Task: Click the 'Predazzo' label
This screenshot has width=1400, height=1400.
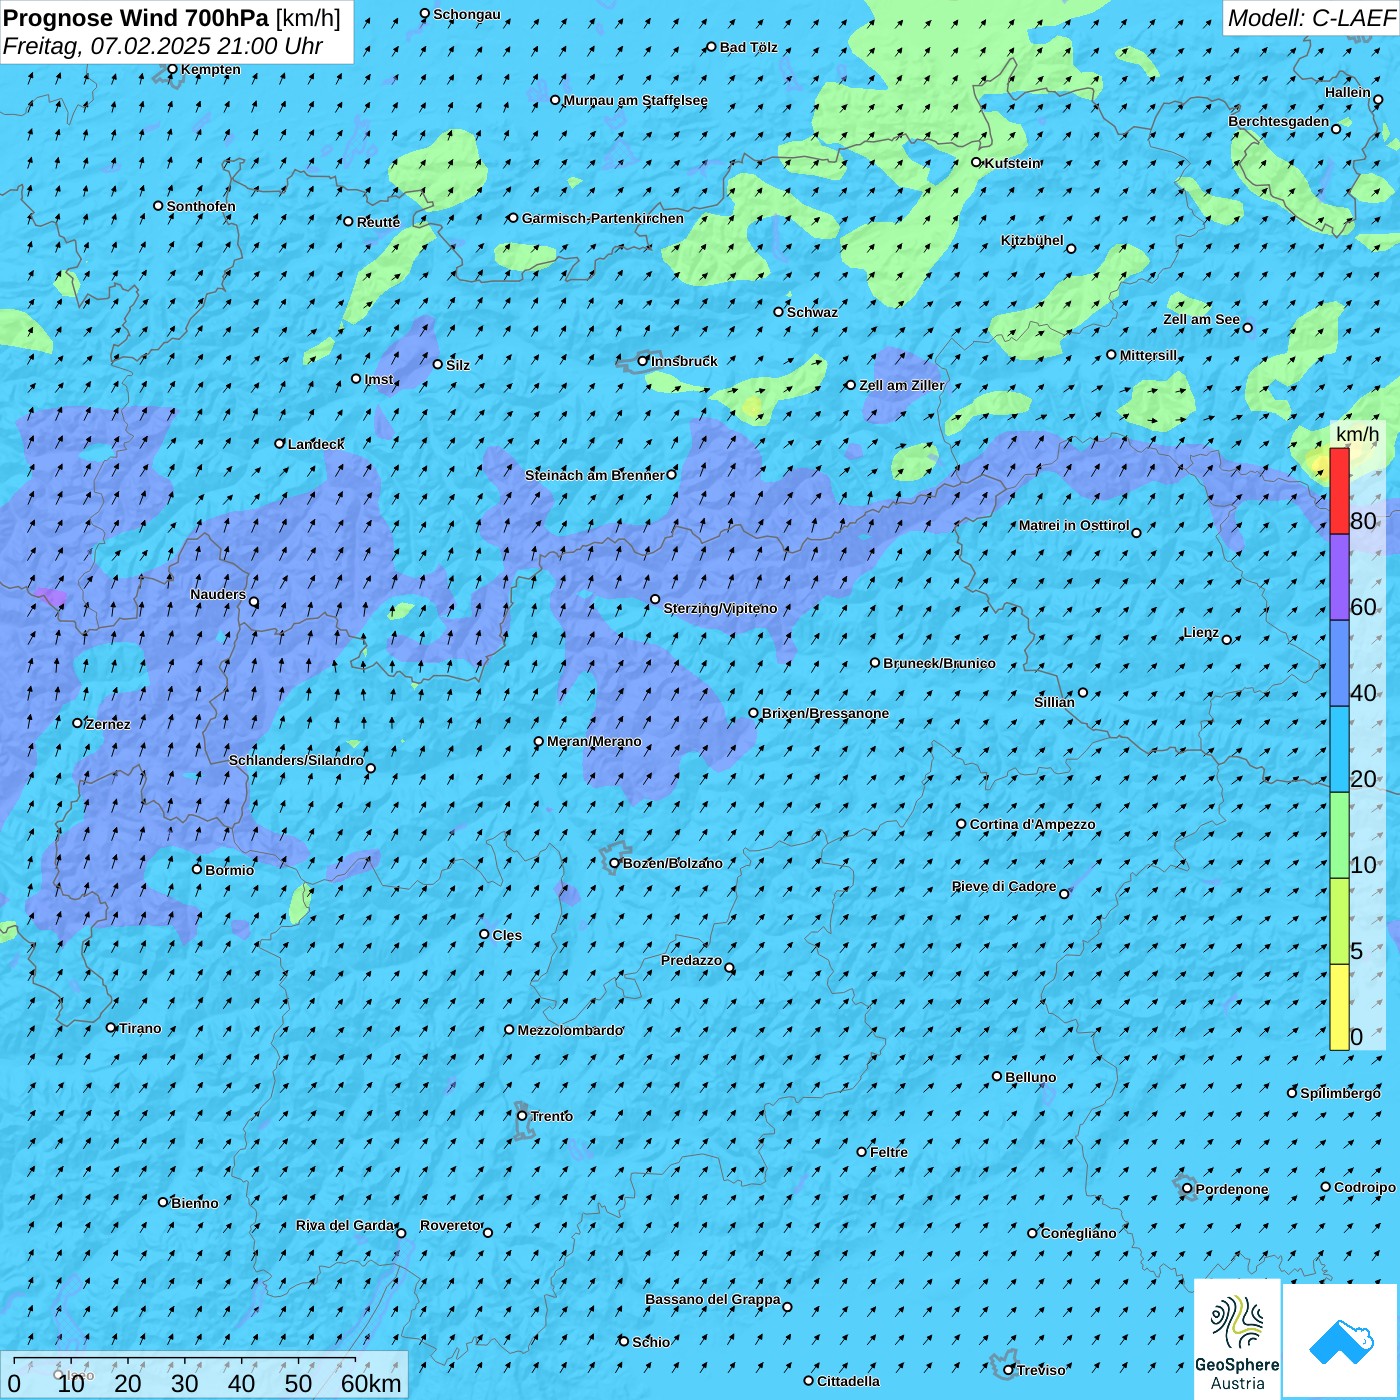Action: coord(692,960)
